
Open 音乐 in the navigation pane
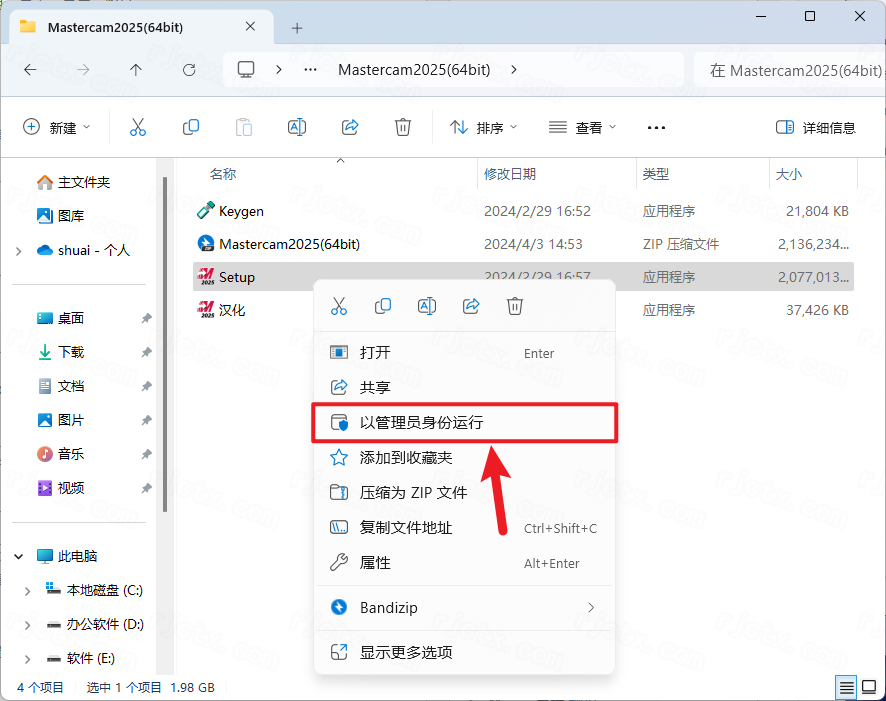(x=60, y=454)
